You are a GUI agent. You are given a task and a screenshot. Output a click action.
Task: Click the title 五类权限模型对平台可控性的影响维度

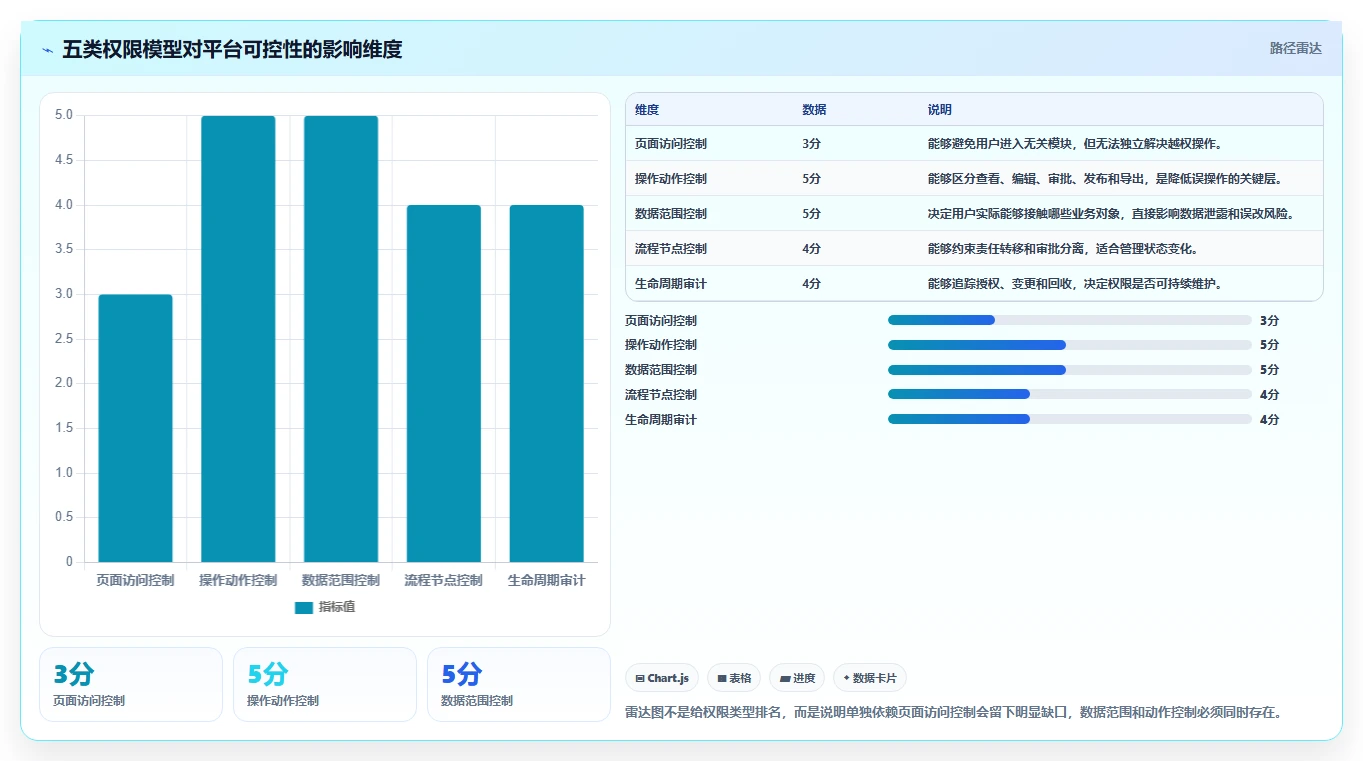click(x=232, y=49)
